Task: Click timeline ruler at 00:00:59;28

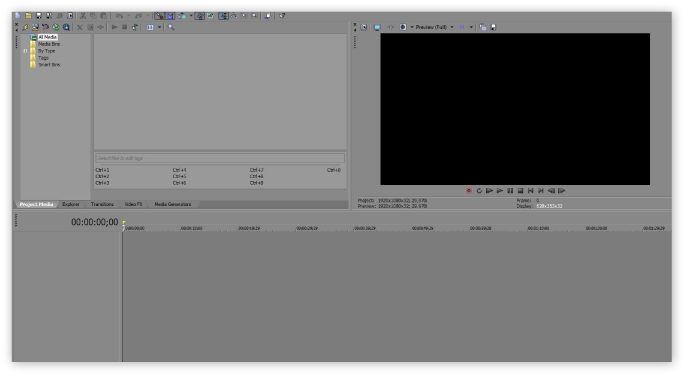Action: click(x=480, y=228)
